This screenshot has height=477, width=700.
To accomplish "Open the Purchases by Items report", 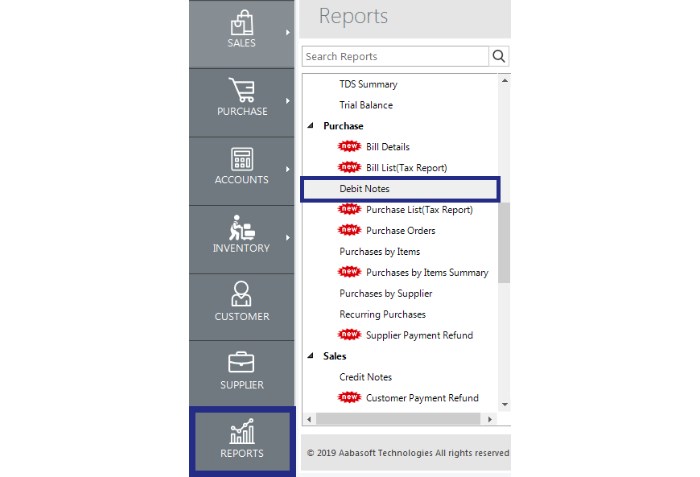I will (379, 251).
